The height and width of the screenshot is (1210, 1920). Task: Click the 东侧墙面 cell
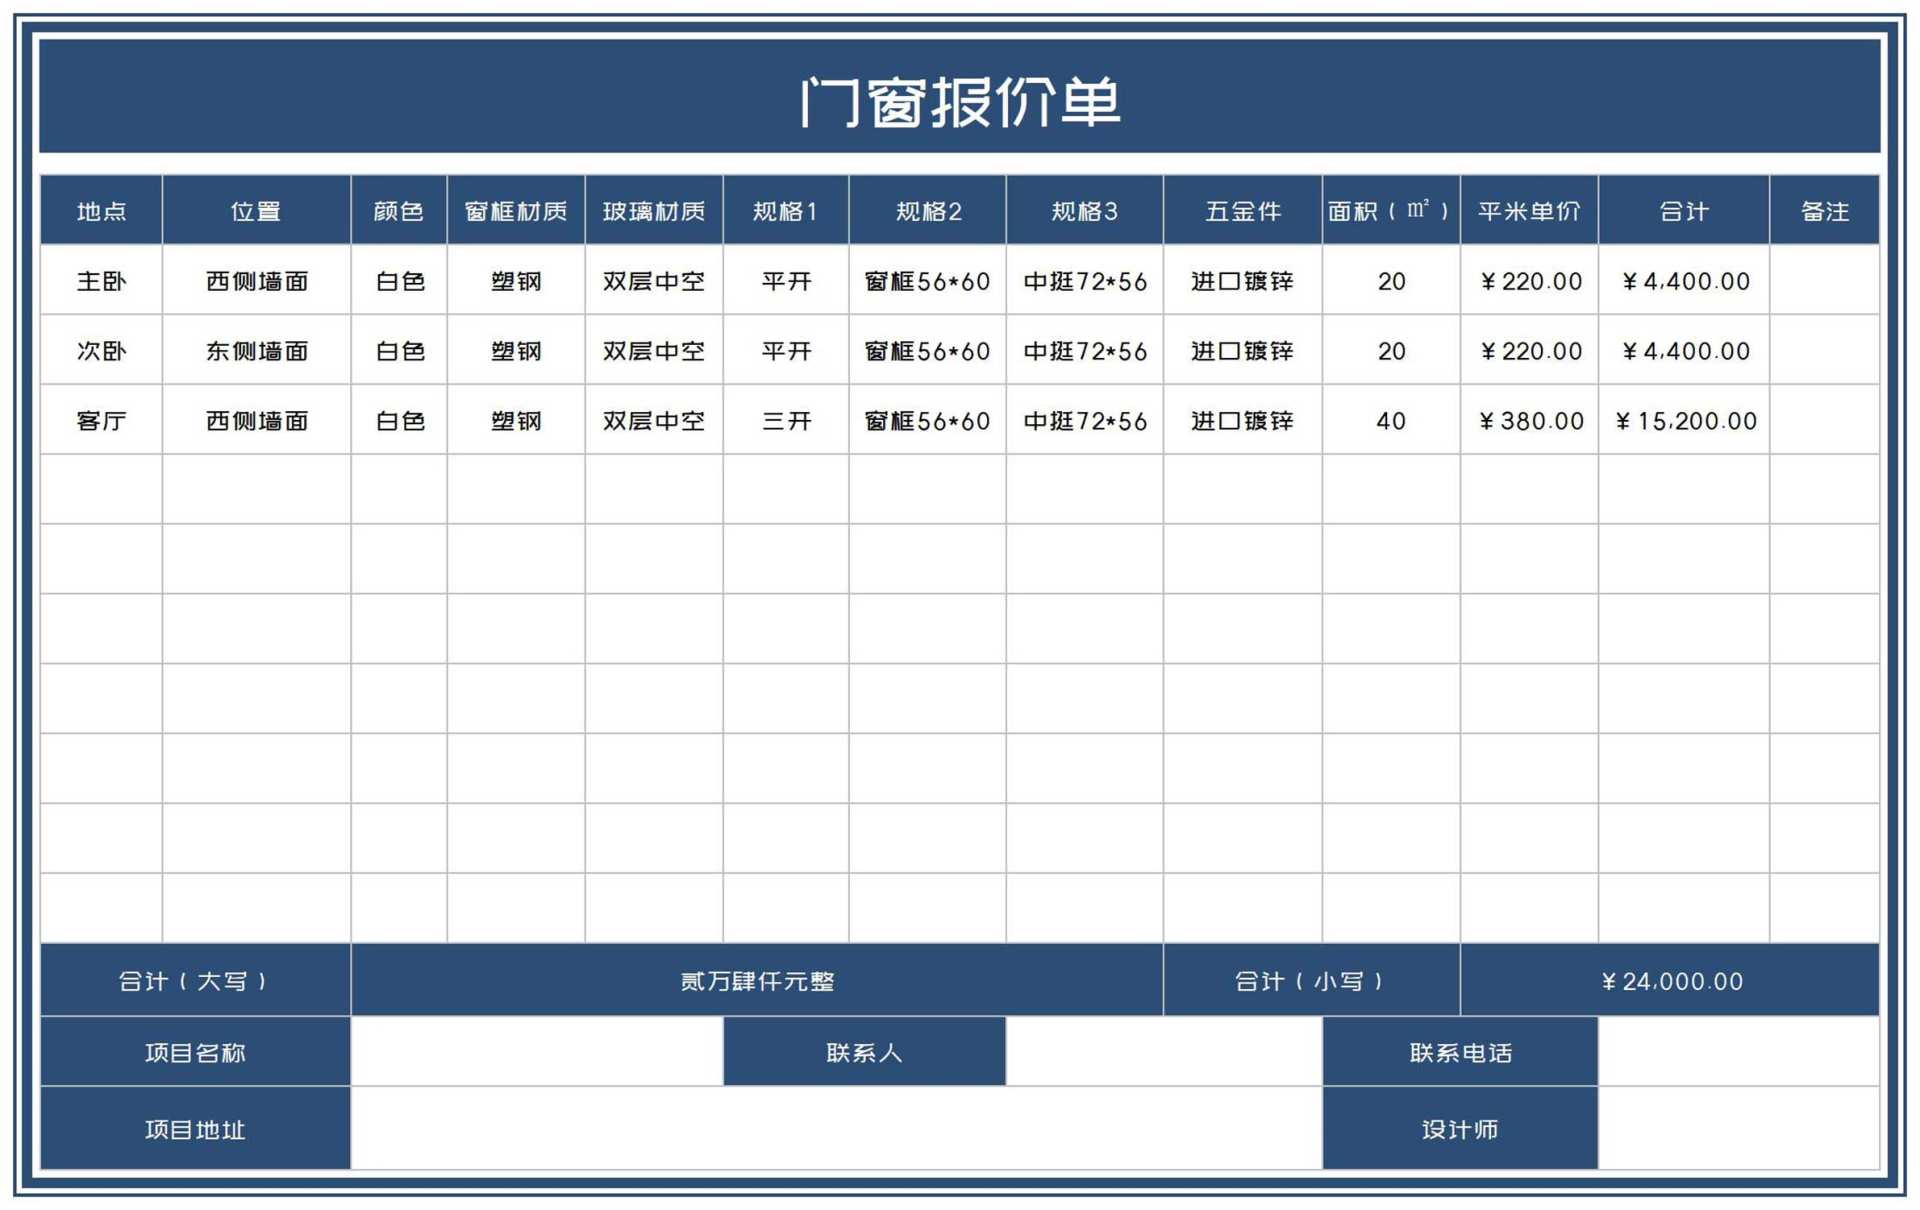256,351
